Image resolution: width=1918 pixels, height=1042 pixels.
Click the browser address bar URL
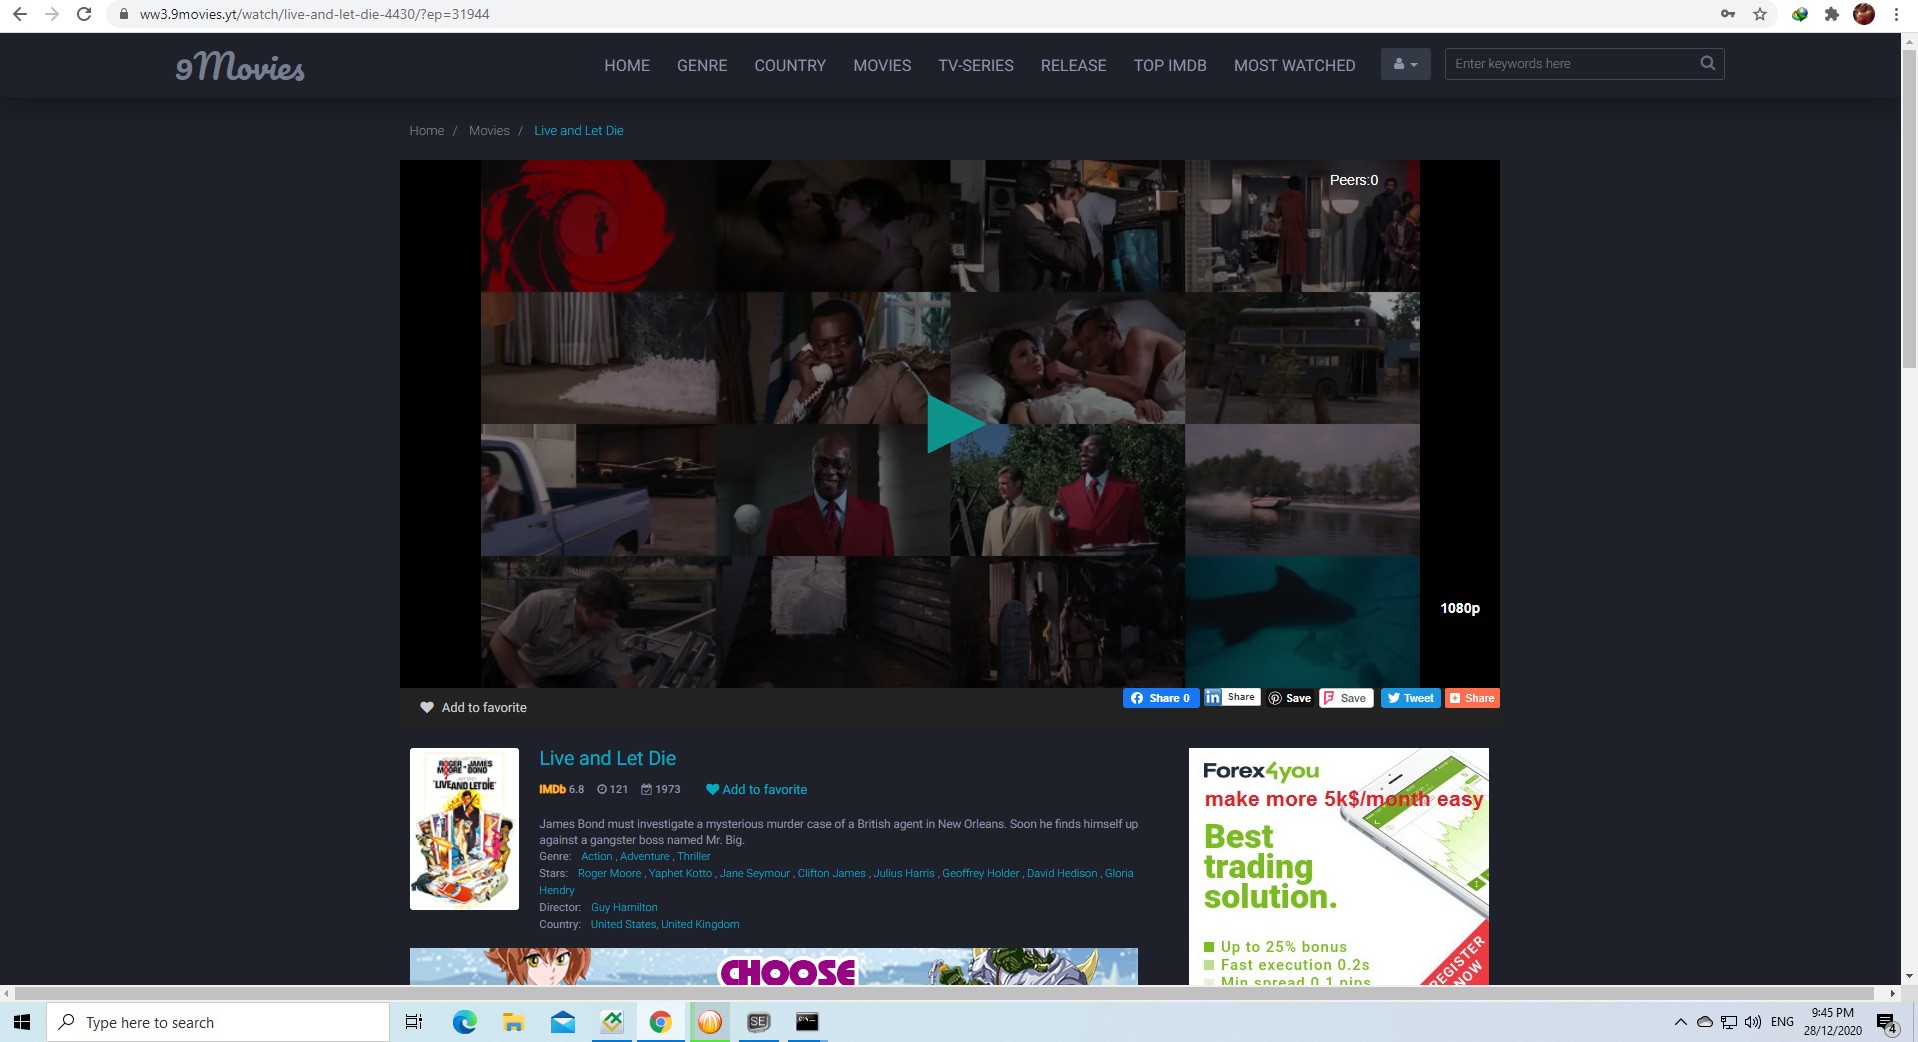[x=315, y=14]
